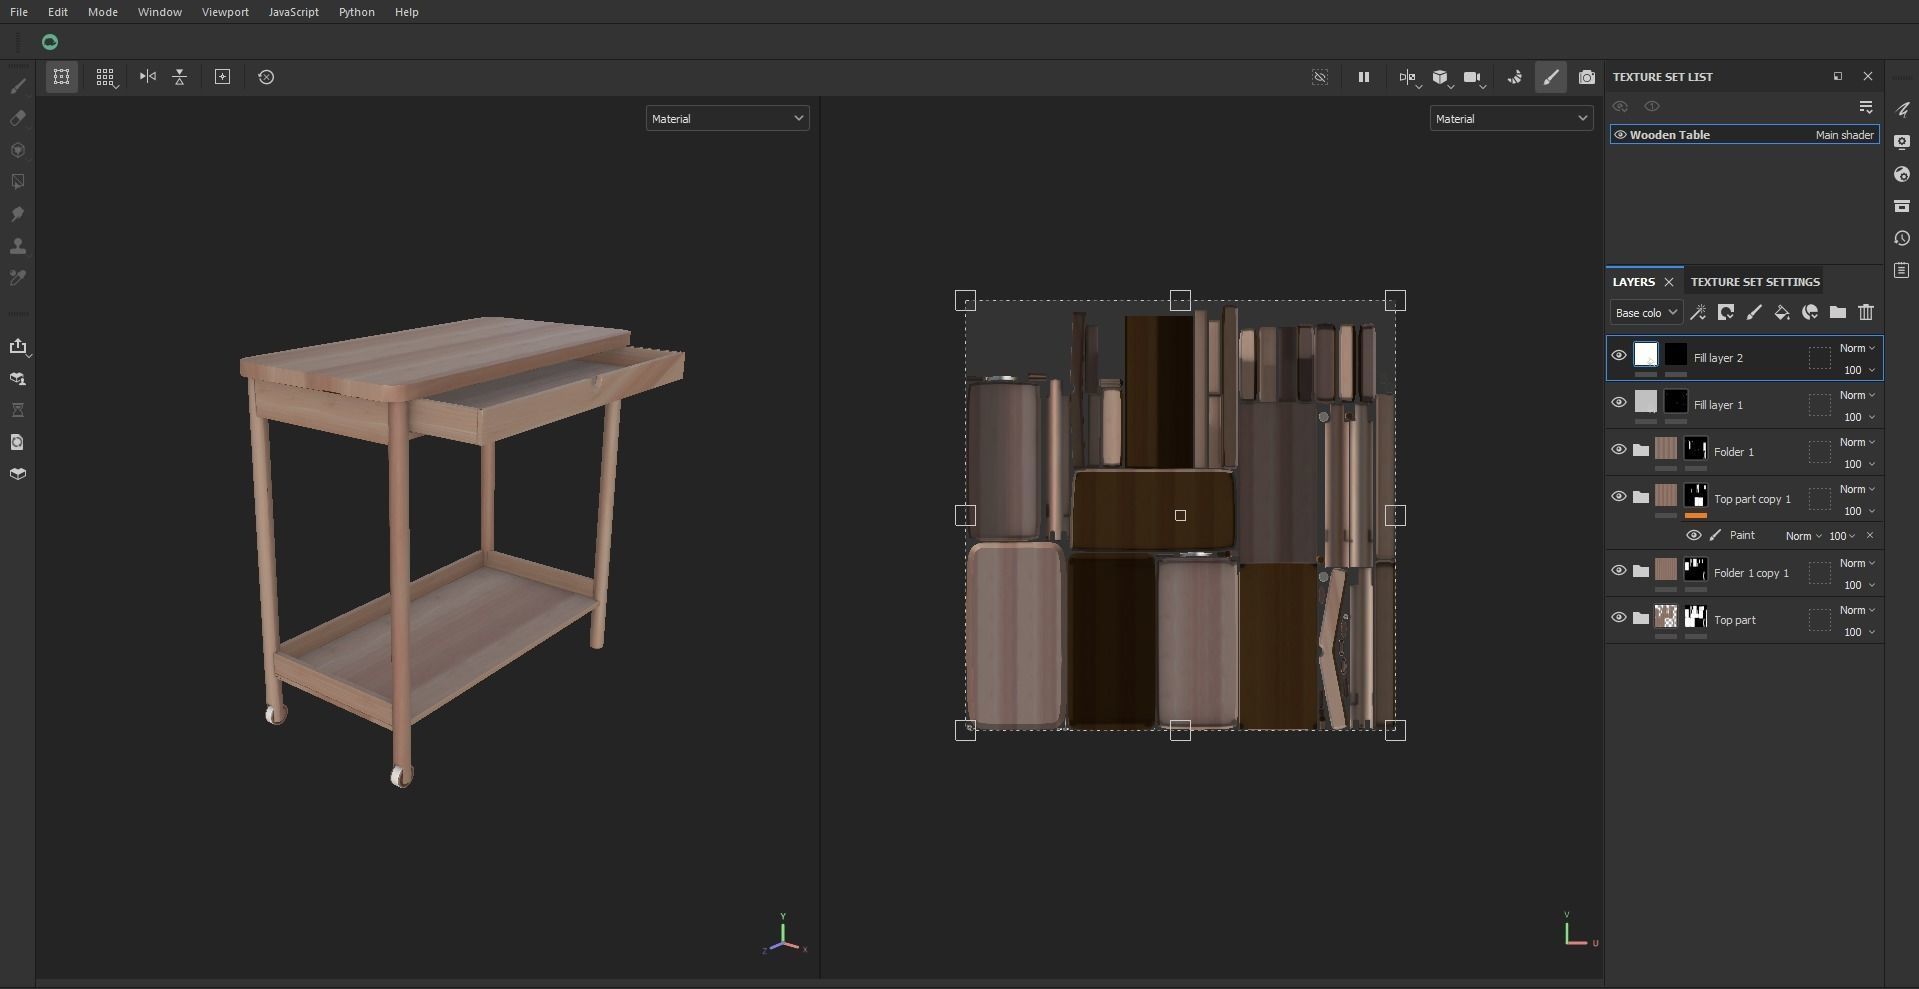Open the left viewport Material dropdown

click(727, 118)
